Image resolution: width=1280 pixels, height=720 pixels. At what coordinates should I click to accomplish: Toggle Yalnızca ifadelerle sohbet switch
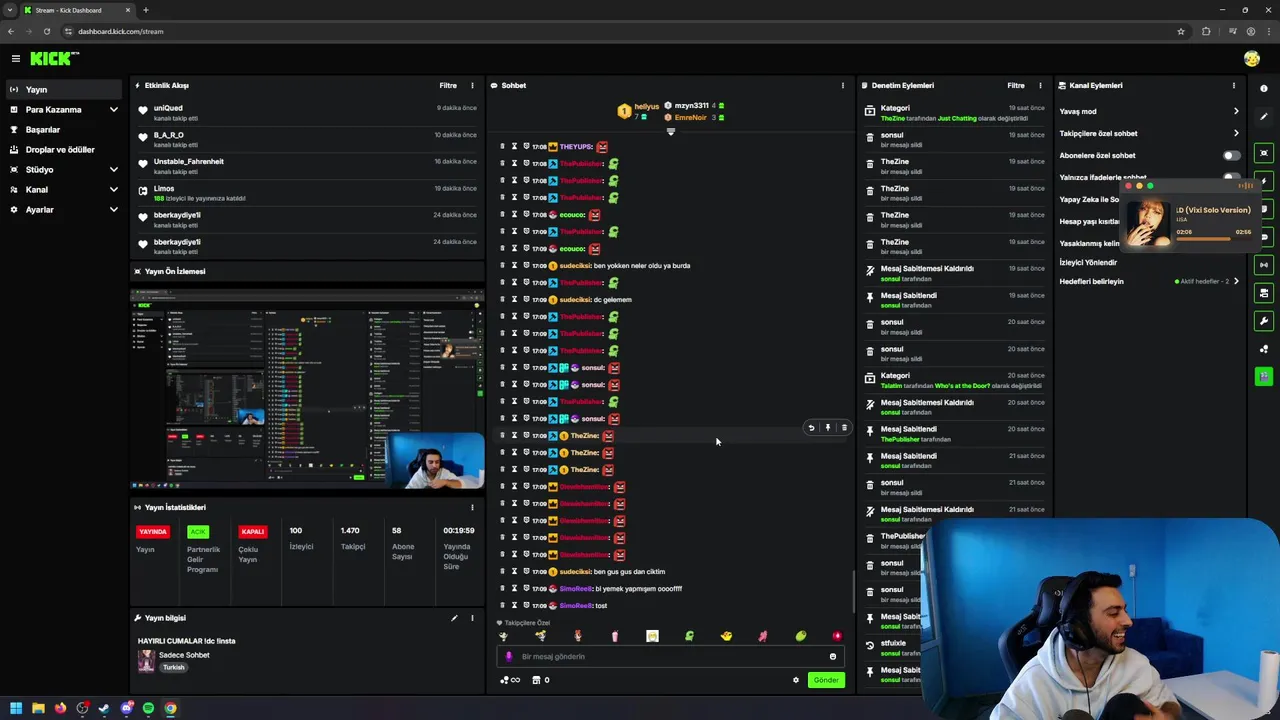pyautogui.click(x=1232, y=177)
